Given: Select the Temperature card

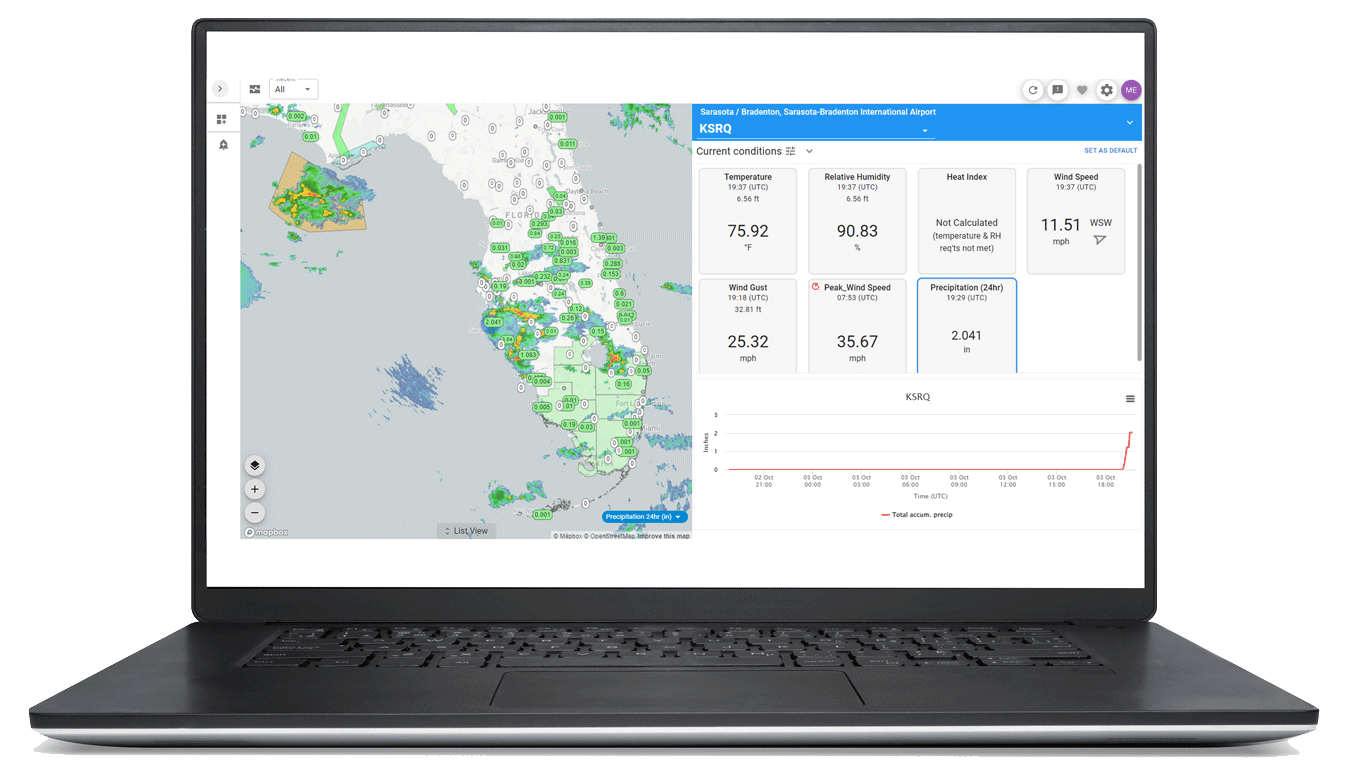Looking at the screenshot, I should point(748,221).
